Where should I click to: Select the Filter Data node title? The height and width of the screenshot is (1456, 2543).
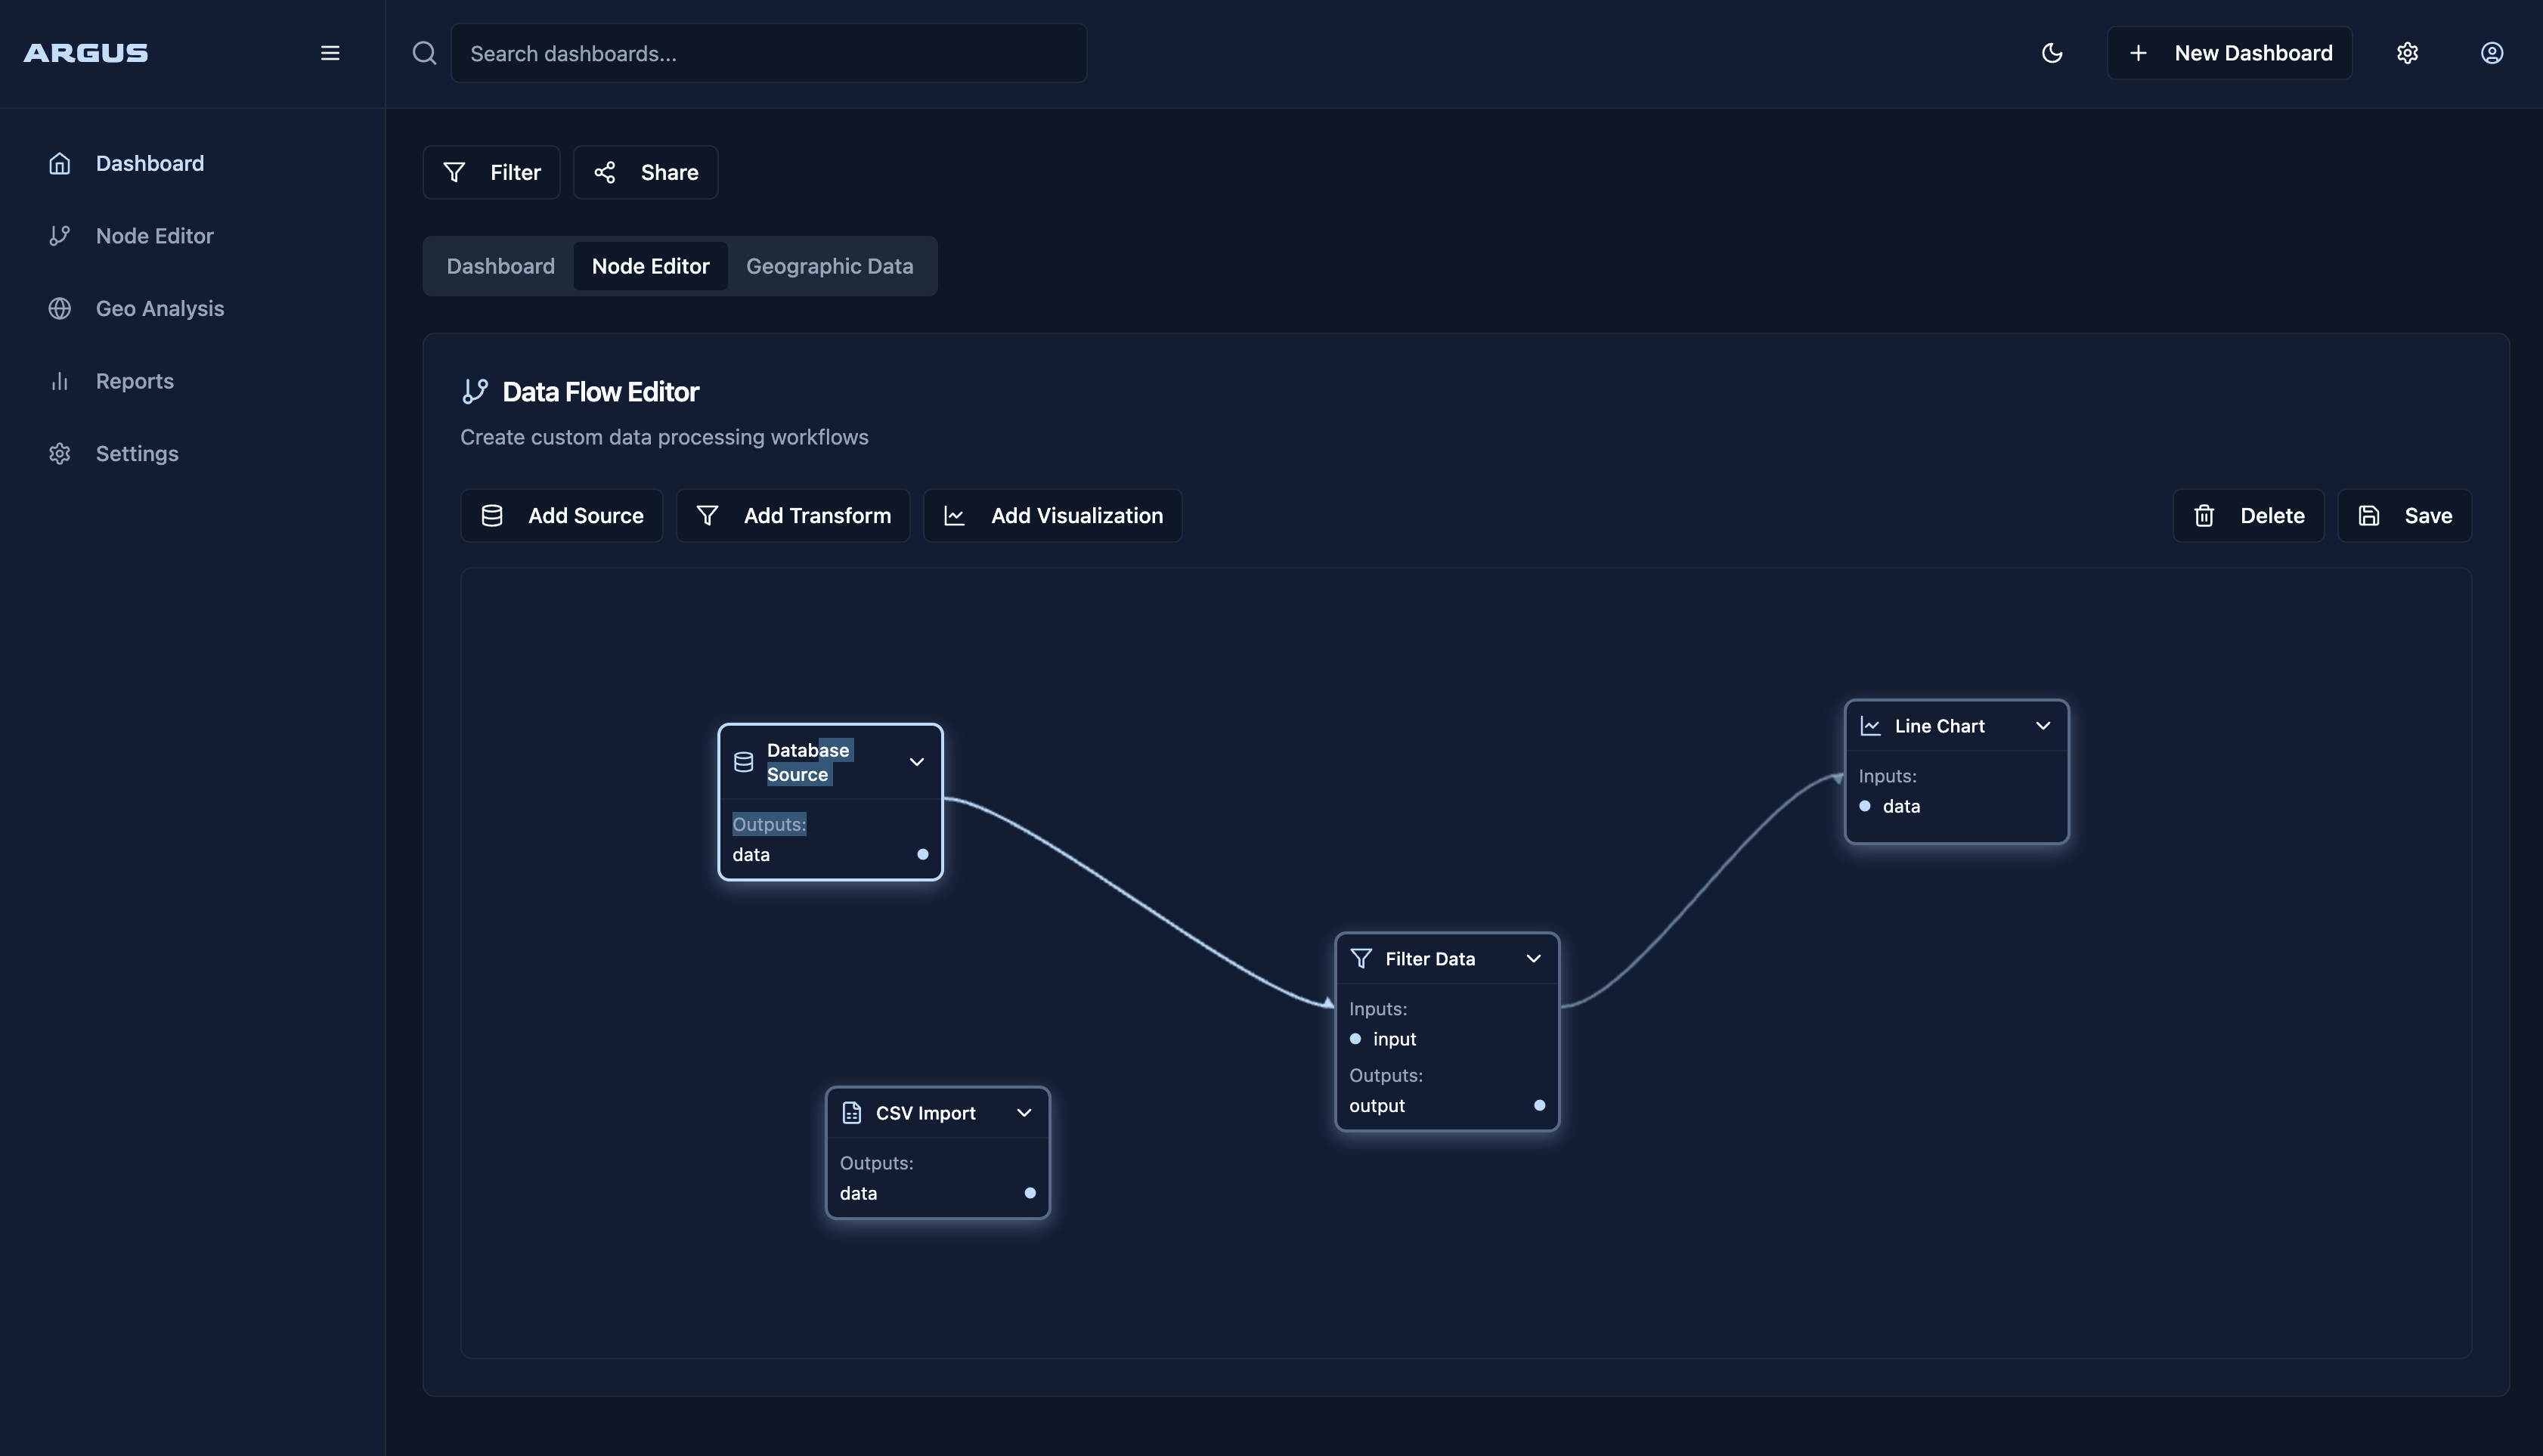pyautogui.click(x=1430, y=958)
